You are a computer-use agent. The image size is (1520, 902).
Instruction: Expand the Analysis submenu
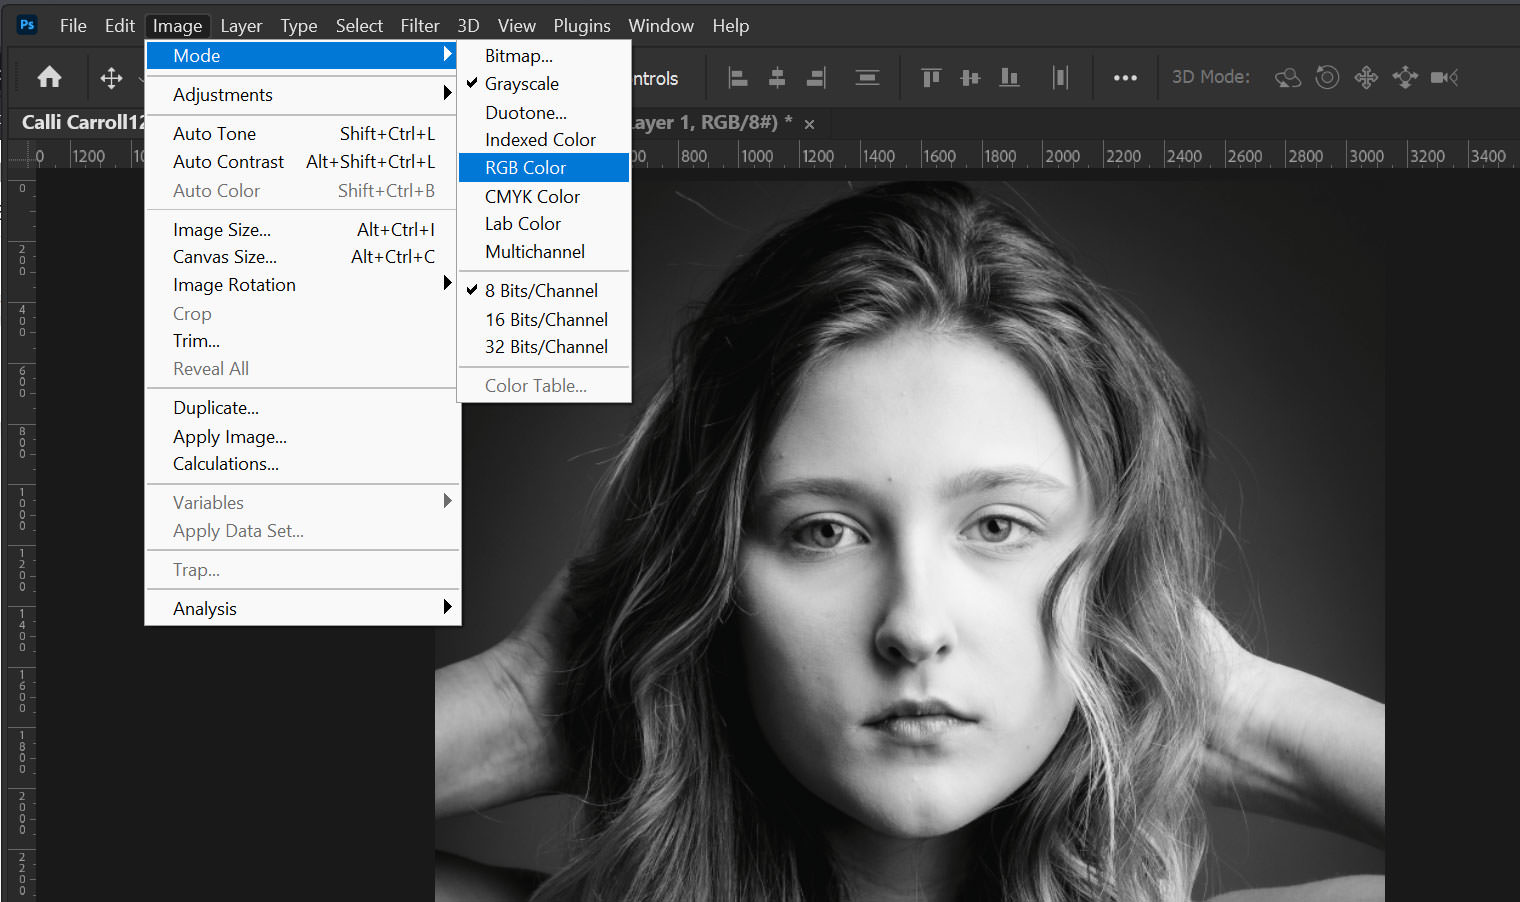(301, 609)
